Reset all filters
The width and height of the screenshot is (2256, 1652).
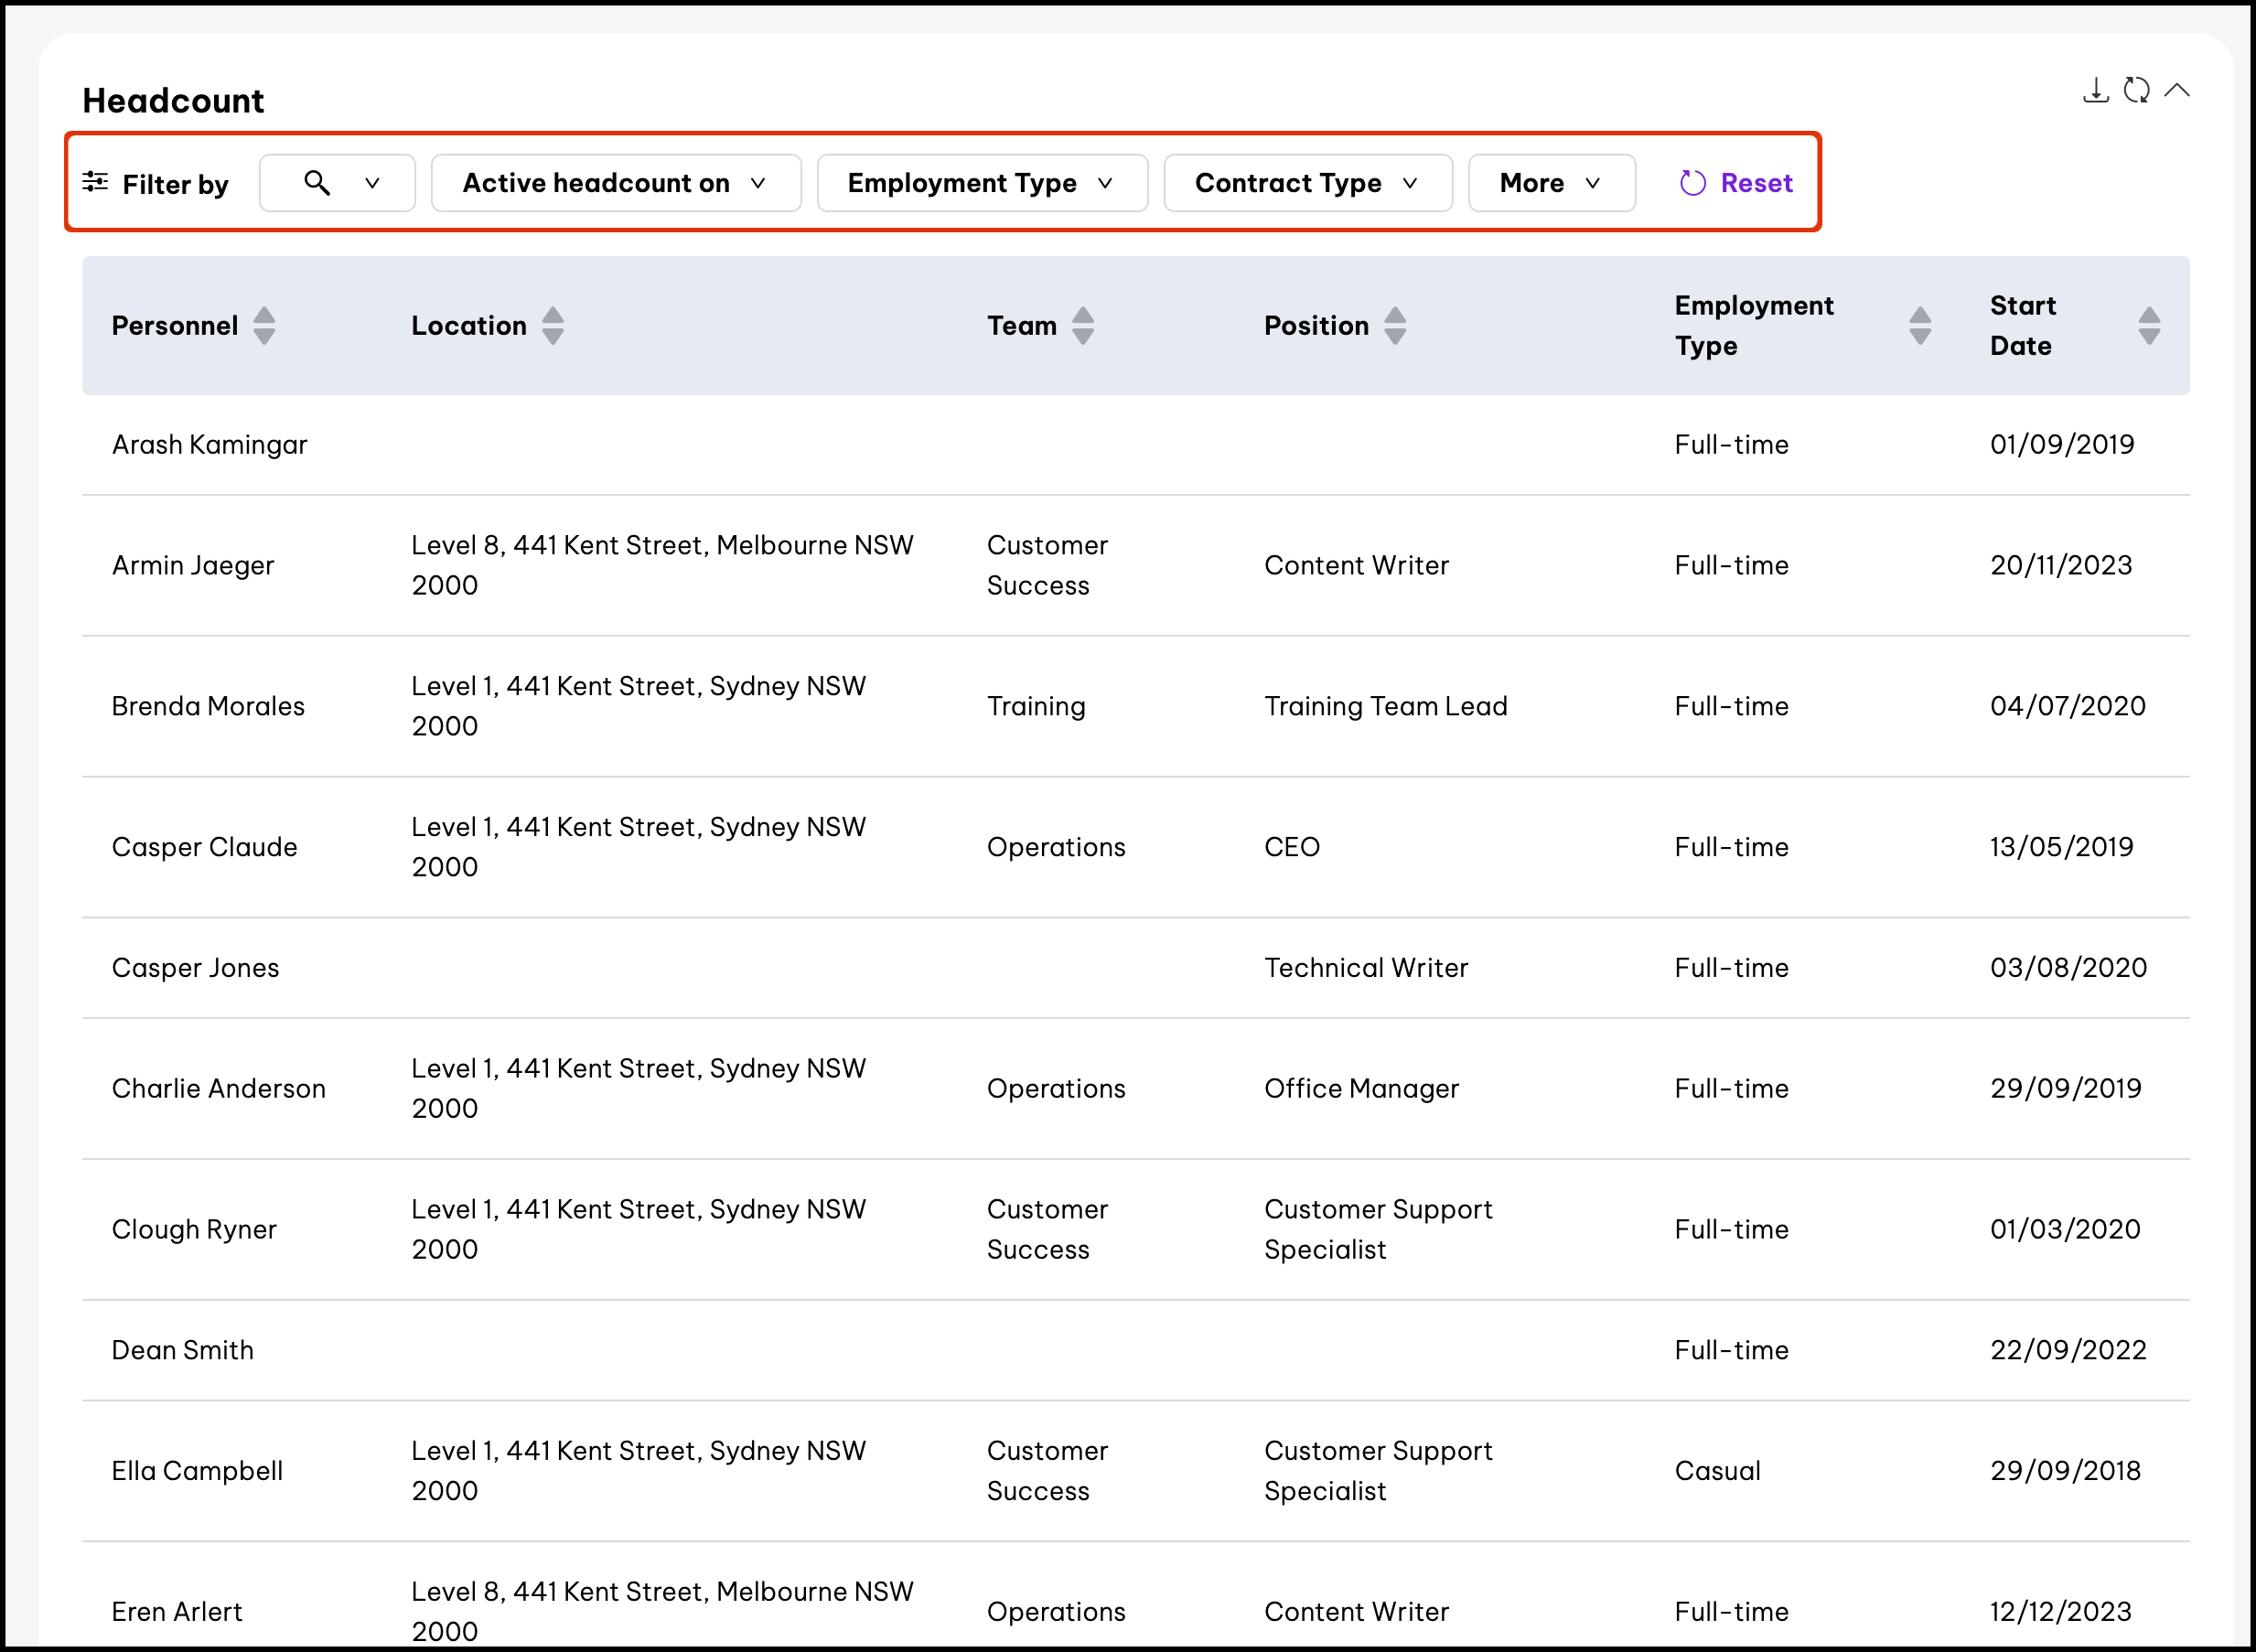coord(1736,183)
